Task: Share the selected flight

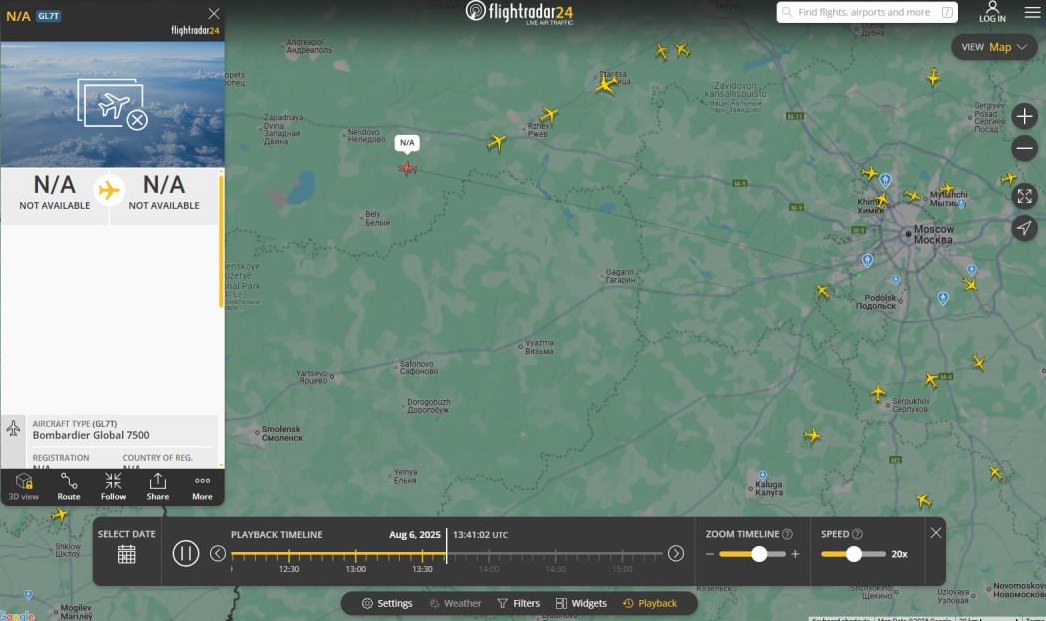Action: (x=158, y=486)
